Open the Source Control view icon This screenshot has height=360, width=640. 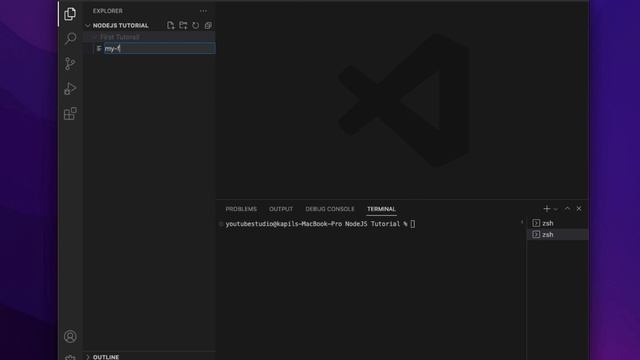click(70, 63)
